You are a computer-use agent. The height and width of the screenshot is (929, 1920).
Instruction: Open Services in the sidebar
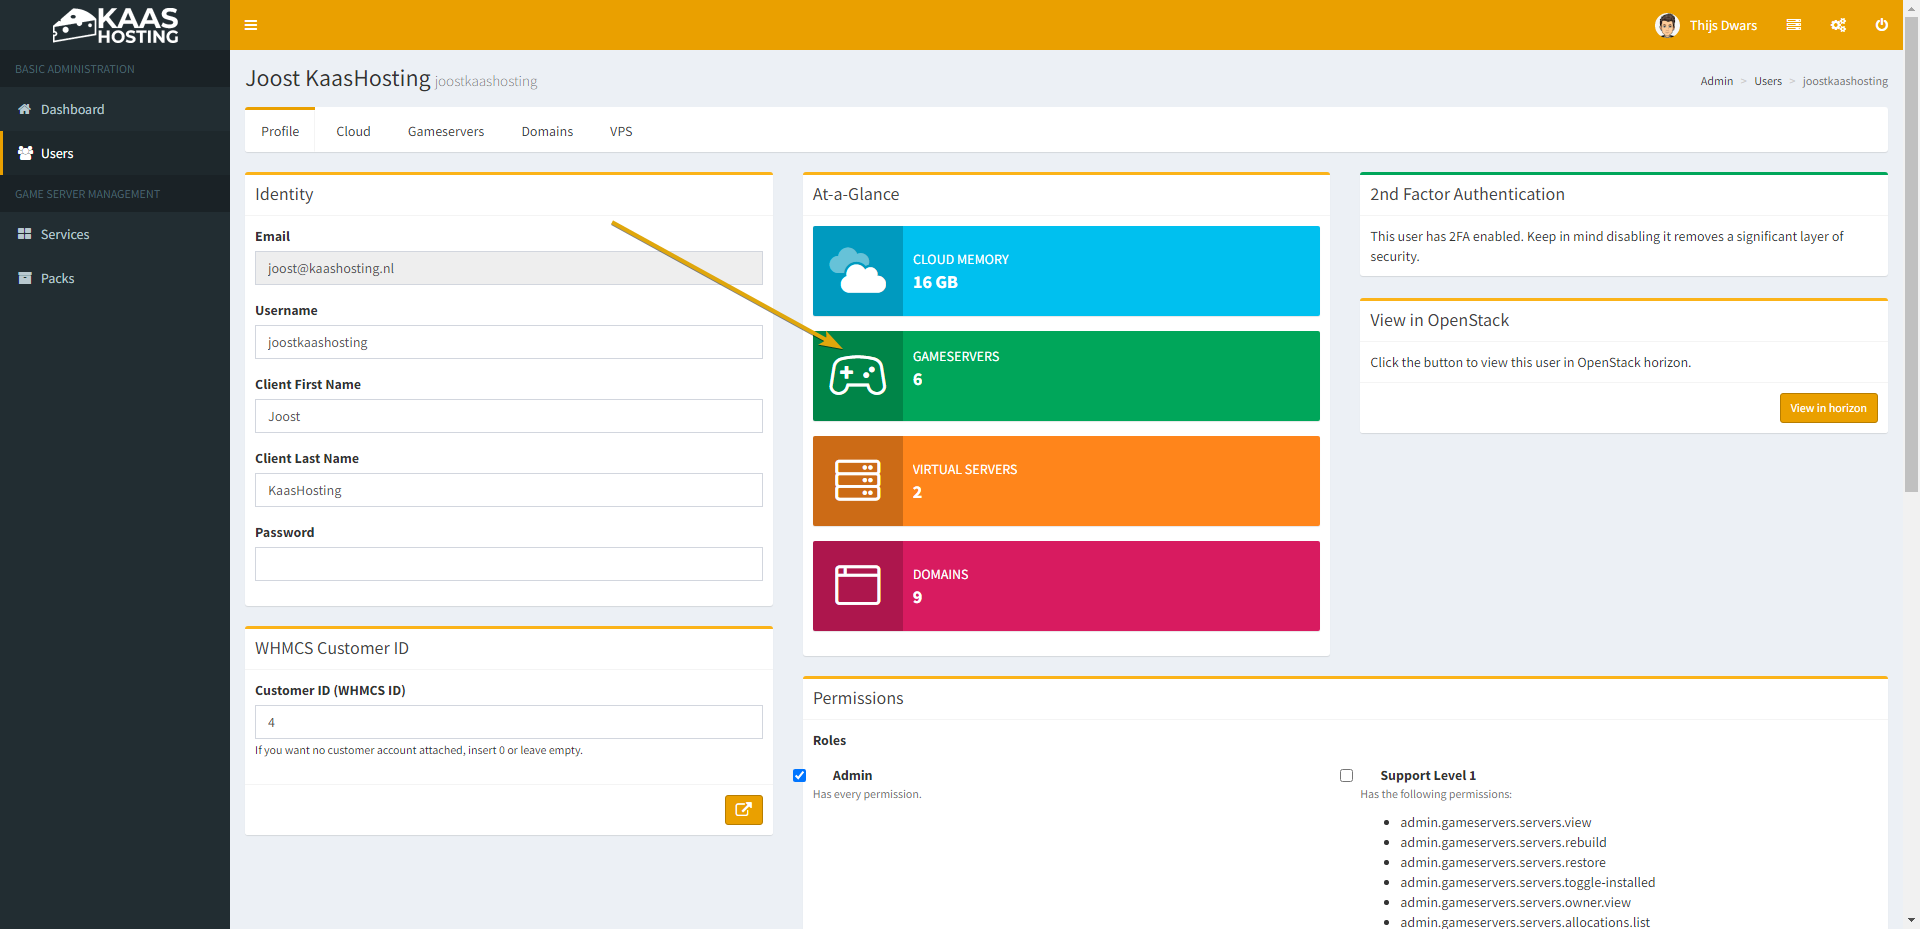pos(65,234)
